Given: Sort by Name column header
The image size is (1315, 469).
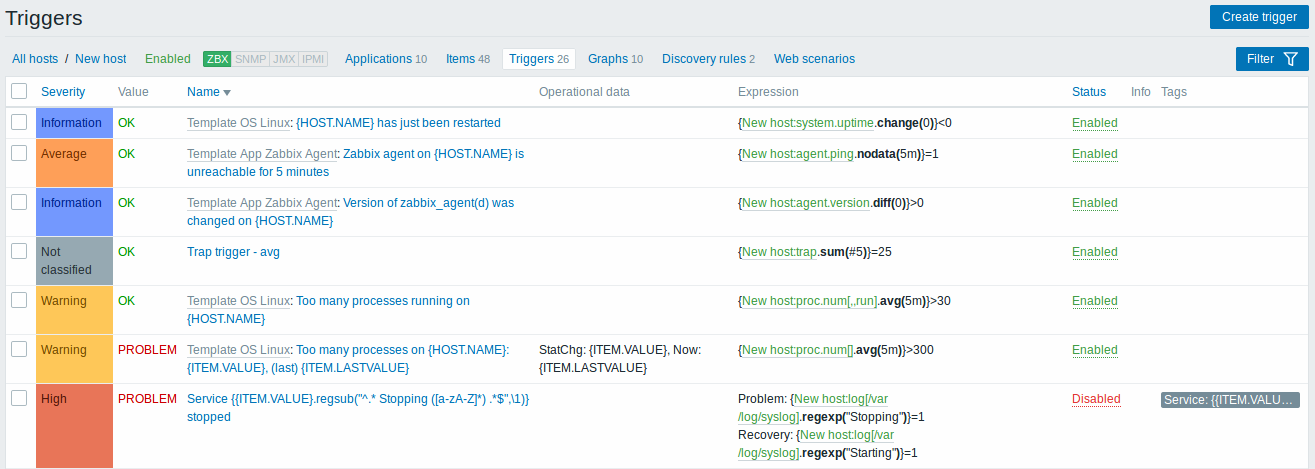Looking at the screenshot, I should 203,92.
